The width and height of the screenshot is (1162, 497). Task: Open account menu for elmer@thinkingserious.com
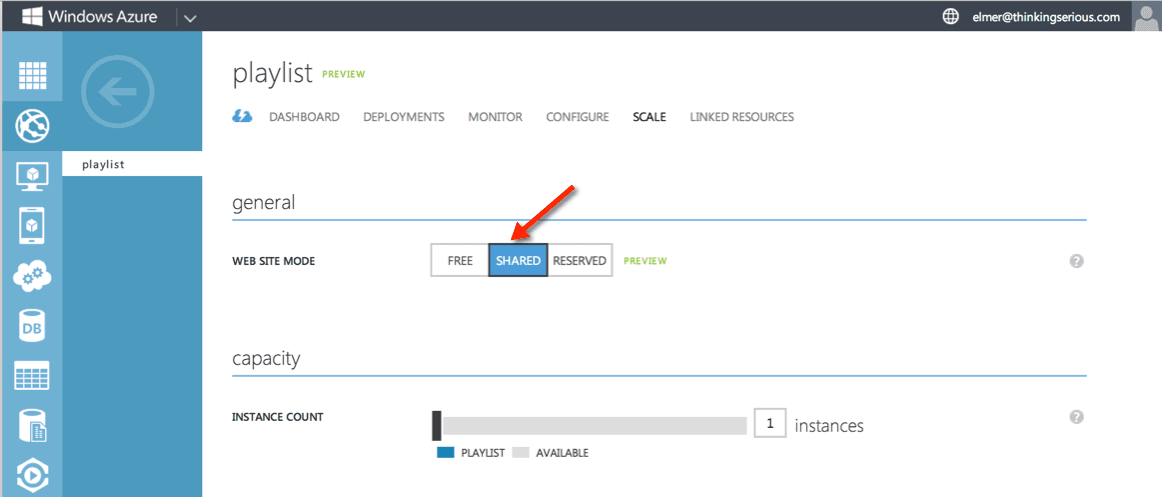click(1046, 17)
